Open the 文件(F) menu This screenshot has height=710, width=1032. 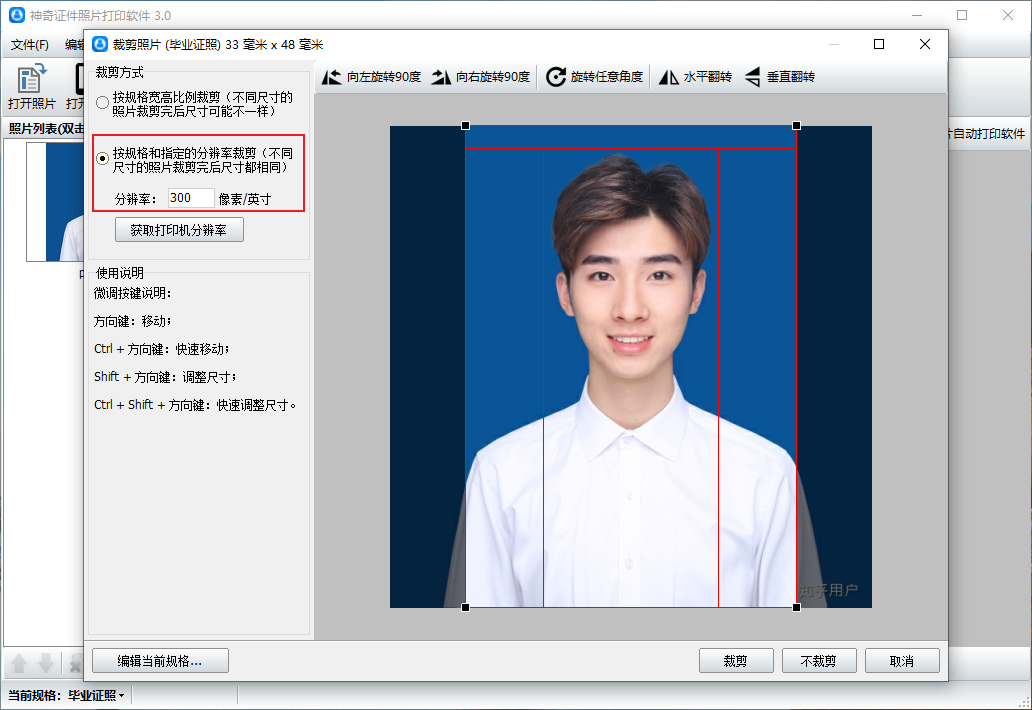point(30,45)
